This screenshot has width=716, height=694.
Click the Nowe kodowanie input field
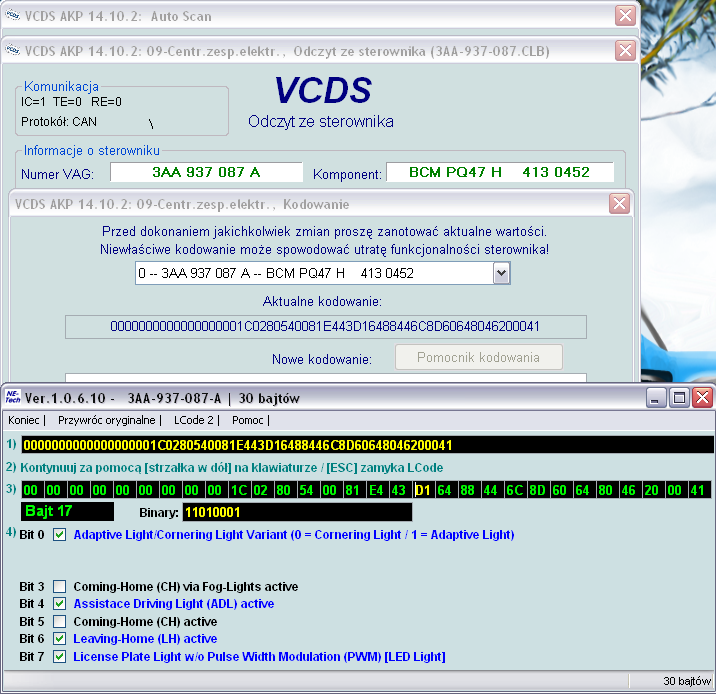[326, 378]
